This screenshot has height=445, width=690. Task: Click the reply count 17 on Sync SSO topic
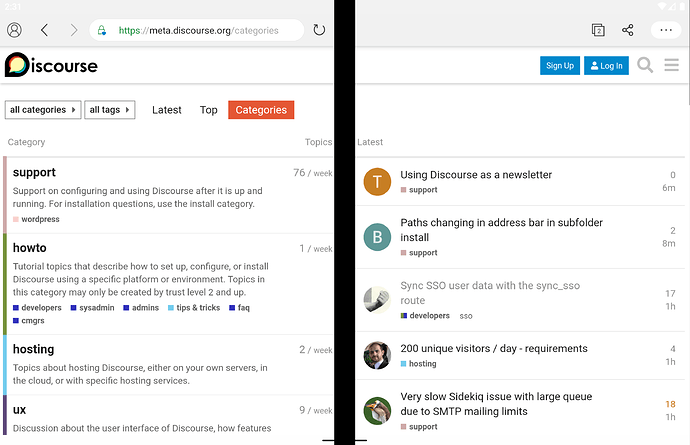coord(670,293)
